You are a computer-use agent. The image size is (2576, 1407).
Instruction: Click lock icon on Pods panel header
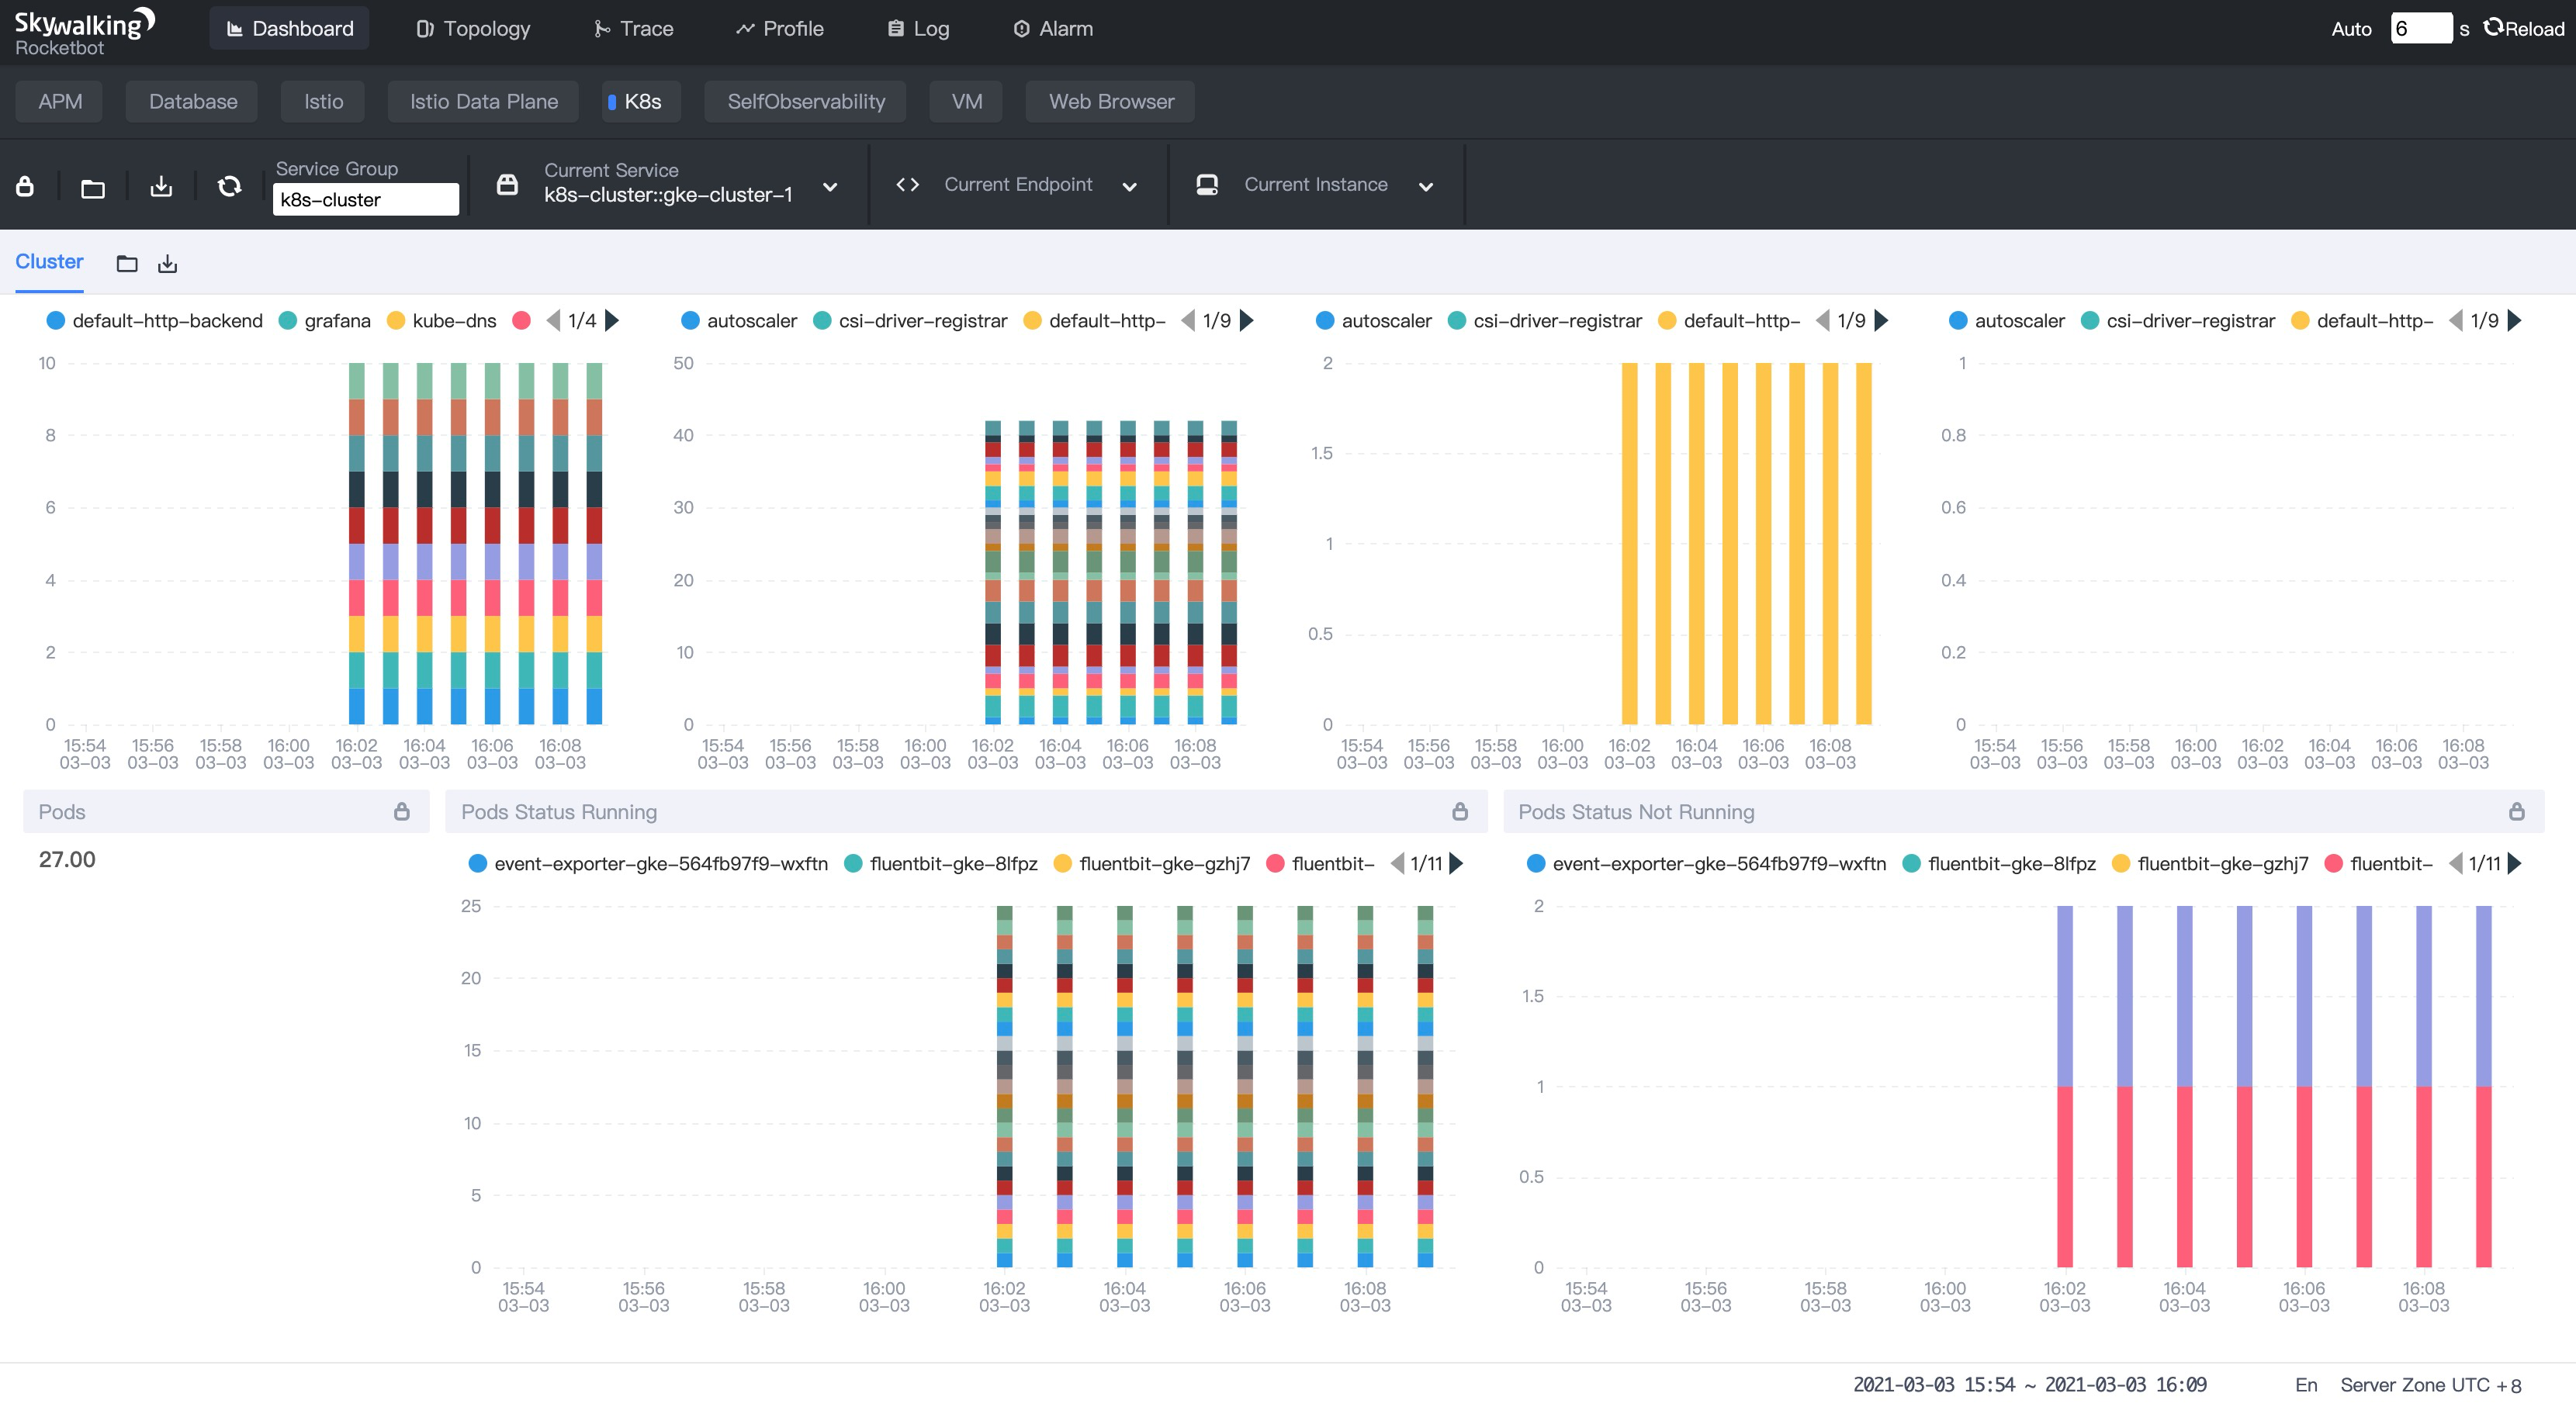tap(401, 811)
